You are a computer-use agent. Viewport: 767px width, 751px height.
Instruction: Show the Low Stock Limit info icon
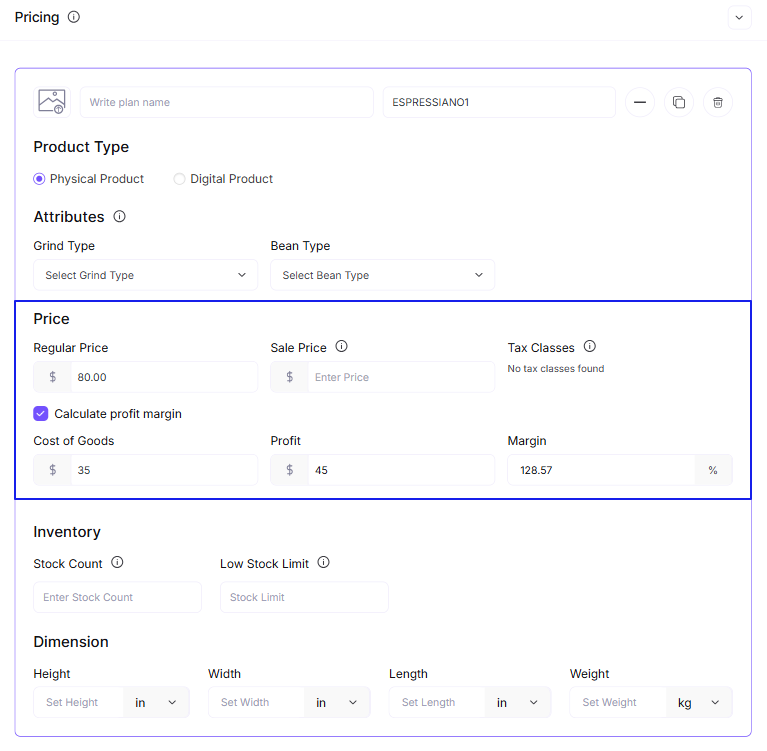(x=323, y=562)
